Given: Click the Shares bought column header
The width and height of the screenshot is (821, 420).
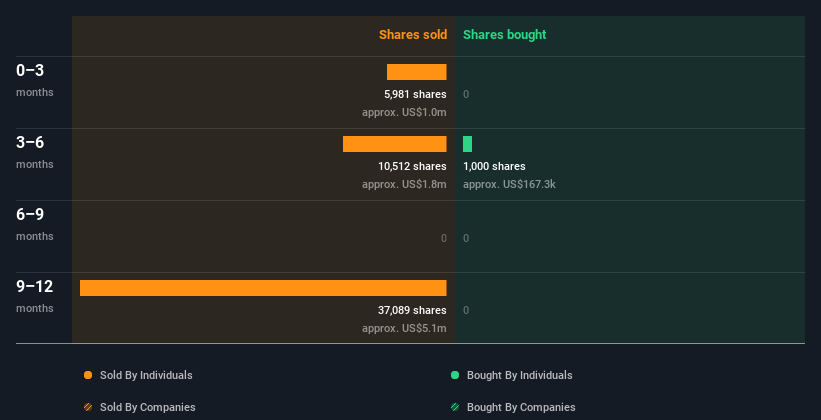Looking at the screenshot, I should [505, 35].
